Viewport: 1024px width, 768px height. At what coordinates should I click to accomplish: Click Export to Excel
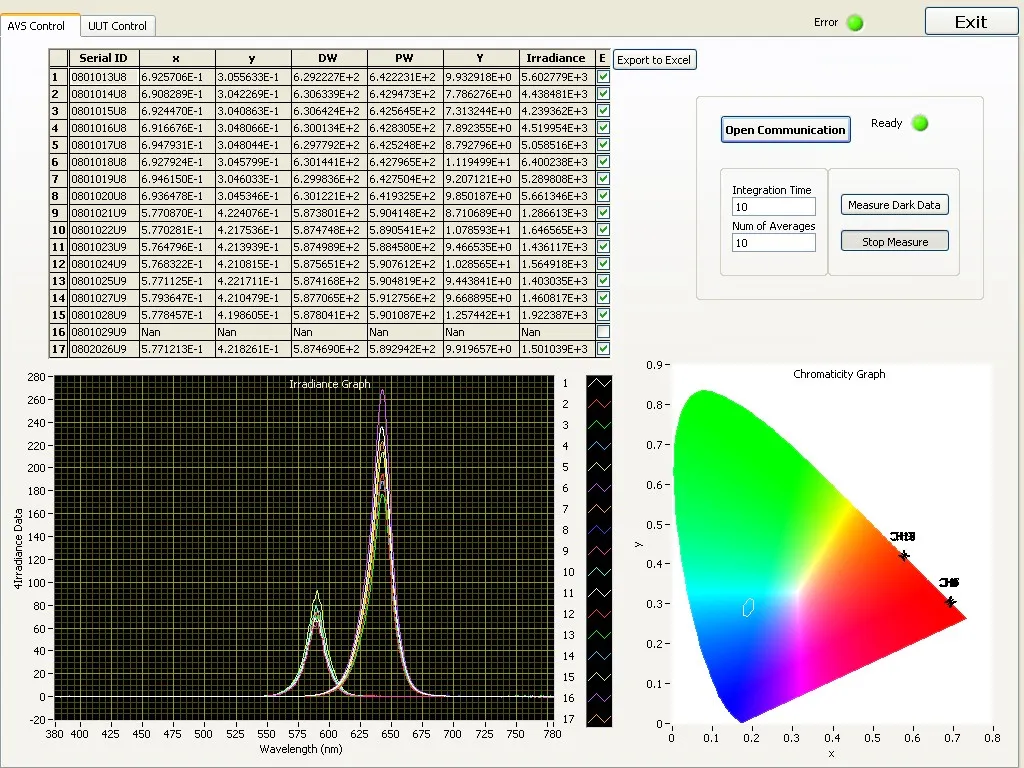point(654,60)
